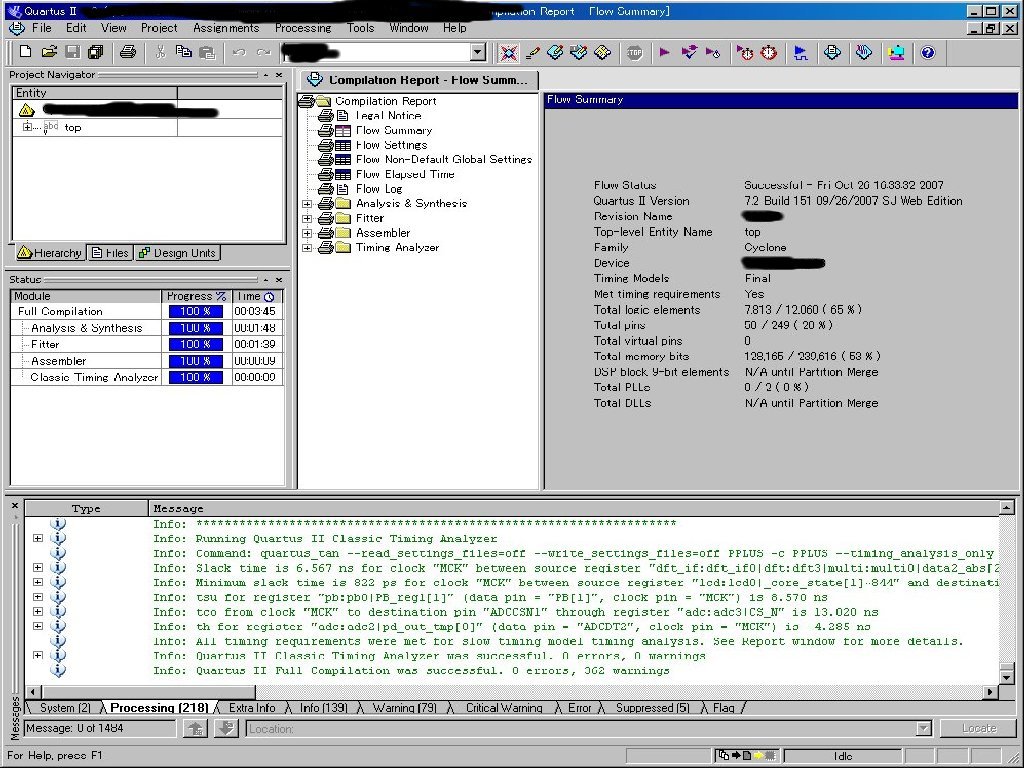Click the Copy toolbar icon
This screenshot has height=768, width=1024.
[x=184, y=52]
